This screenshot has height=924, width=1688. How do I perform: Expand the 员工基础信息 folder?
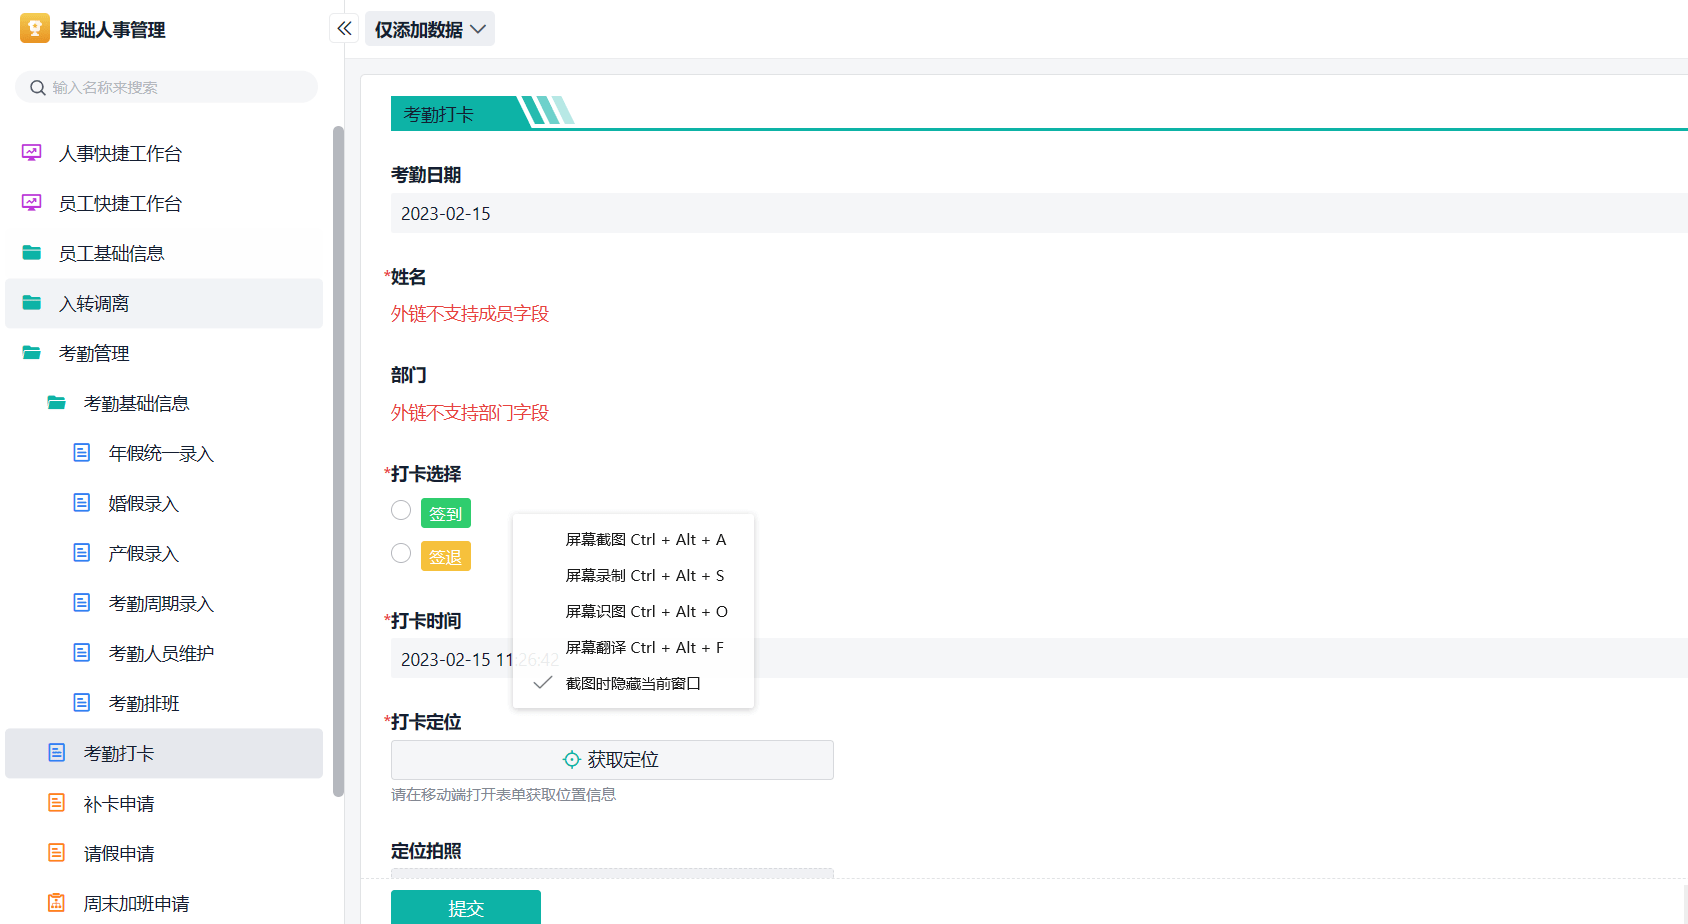click(164, 253)
